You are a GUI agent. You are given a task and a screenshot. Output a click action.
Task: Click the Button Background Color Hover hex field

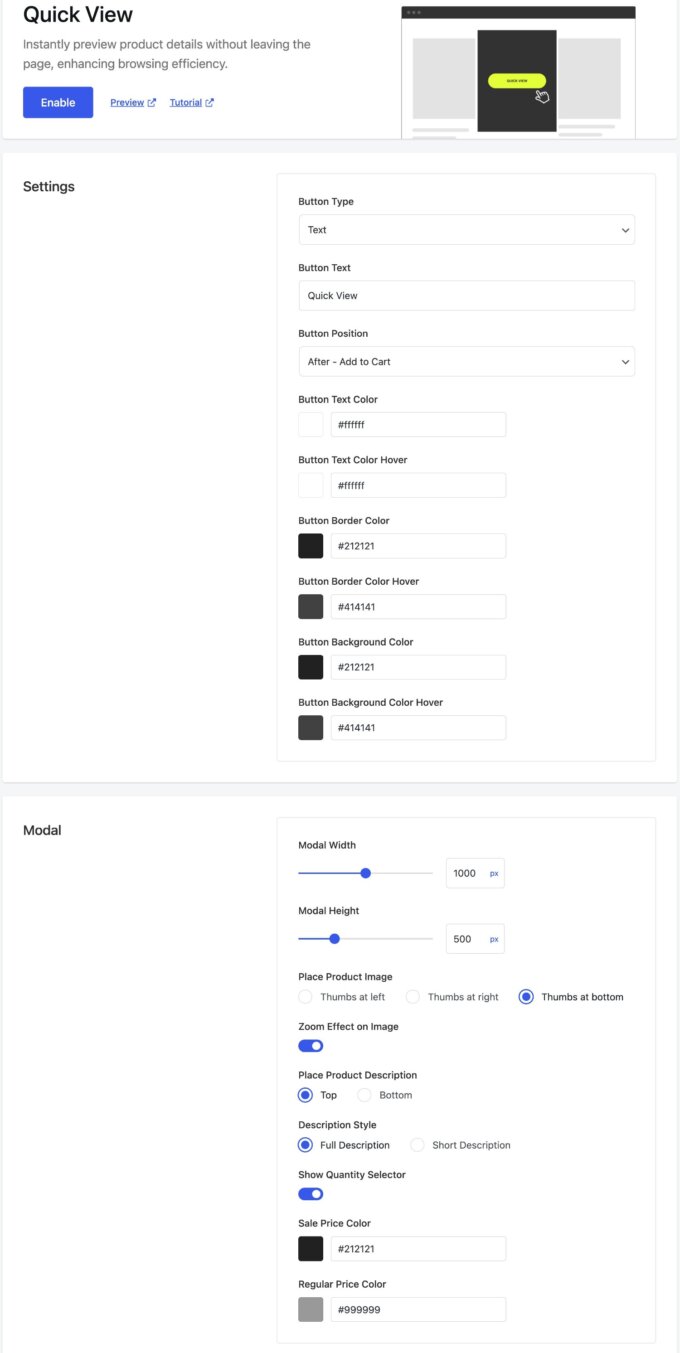point(418,727)
